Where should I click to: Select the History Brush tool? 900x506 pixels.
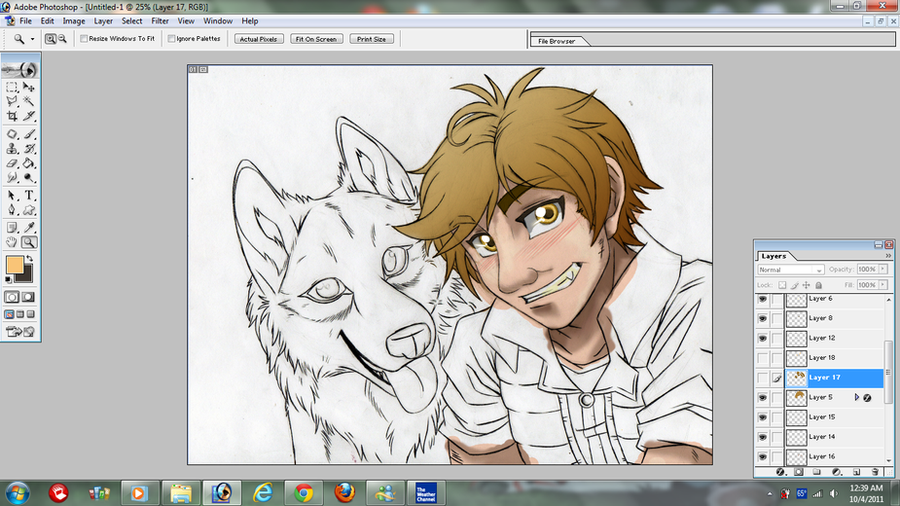click(29, 149)
